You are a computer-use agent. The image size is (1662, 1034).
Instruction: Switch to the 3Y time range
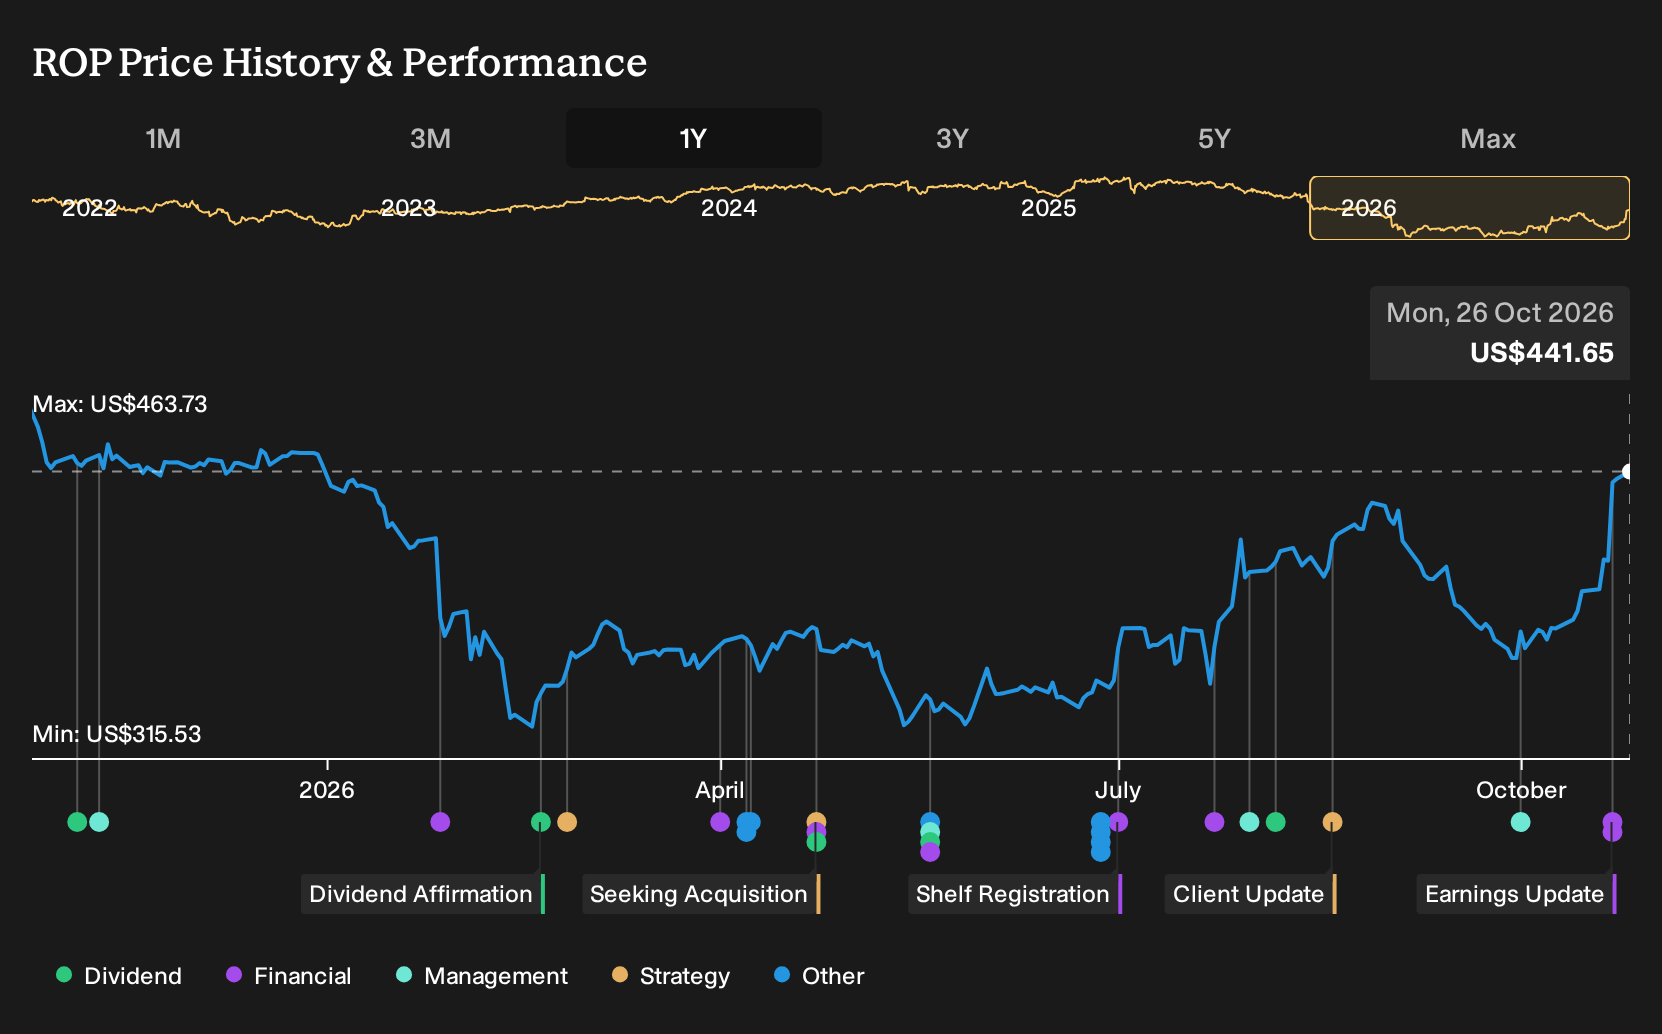[x=952, y=138]
